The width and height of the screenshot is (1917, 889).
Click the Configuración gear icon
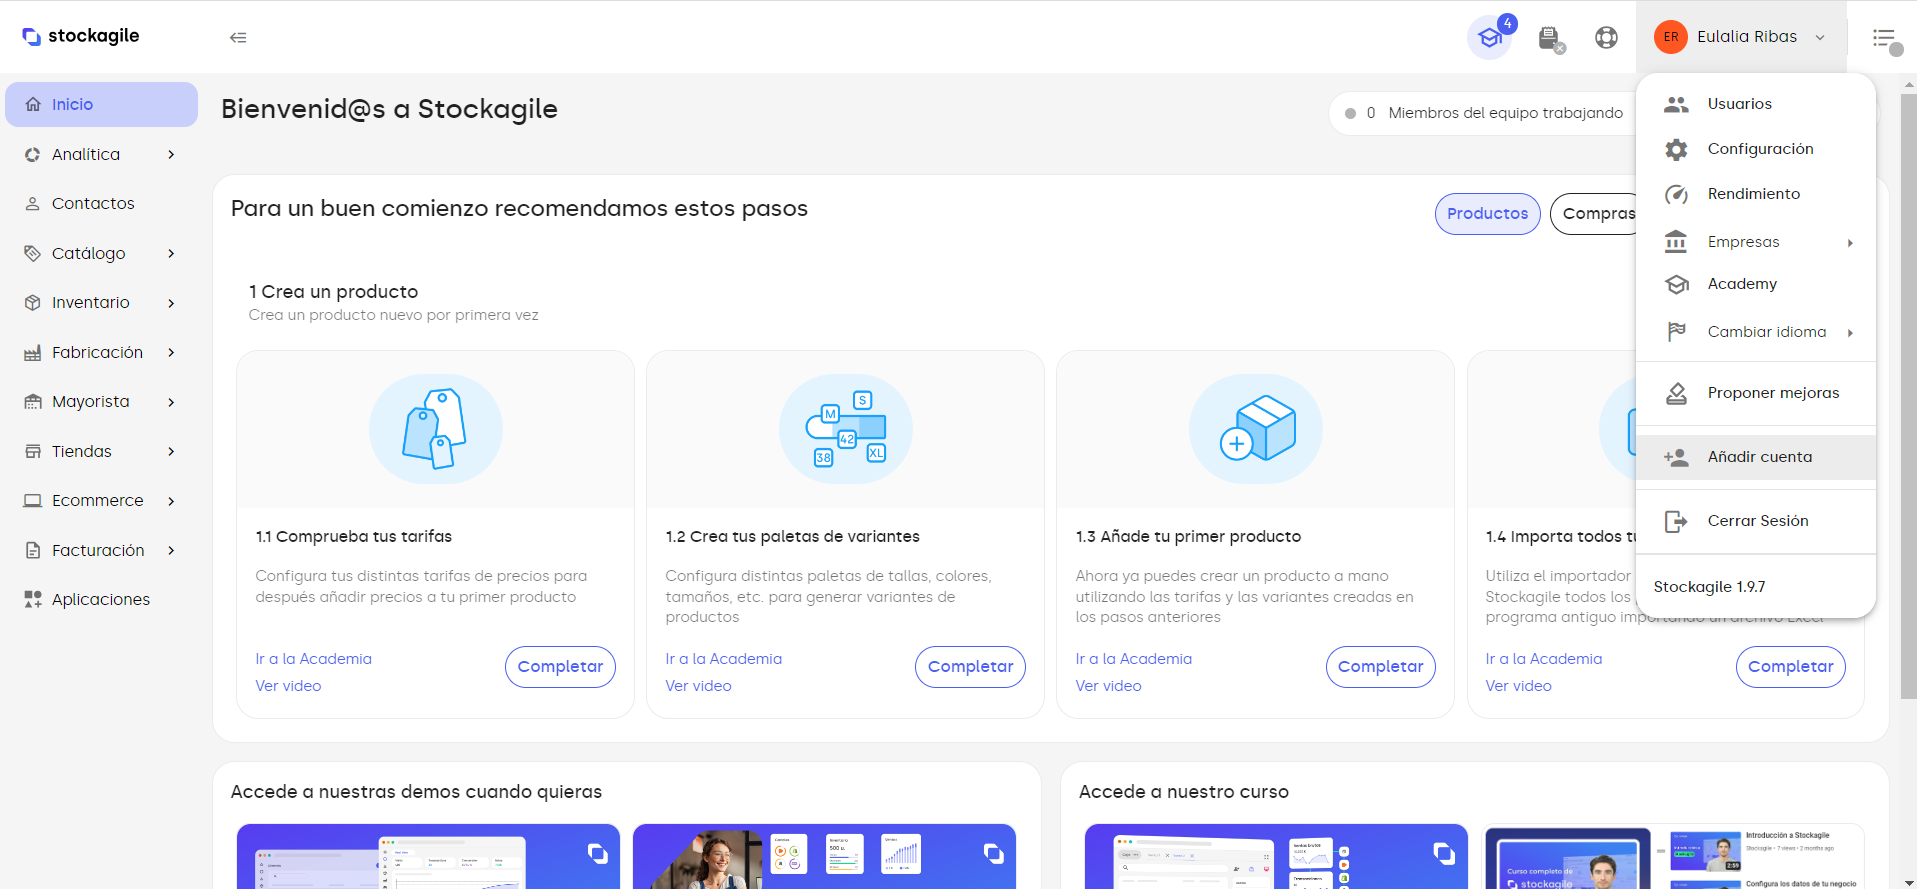click(x=1676, y=149)
